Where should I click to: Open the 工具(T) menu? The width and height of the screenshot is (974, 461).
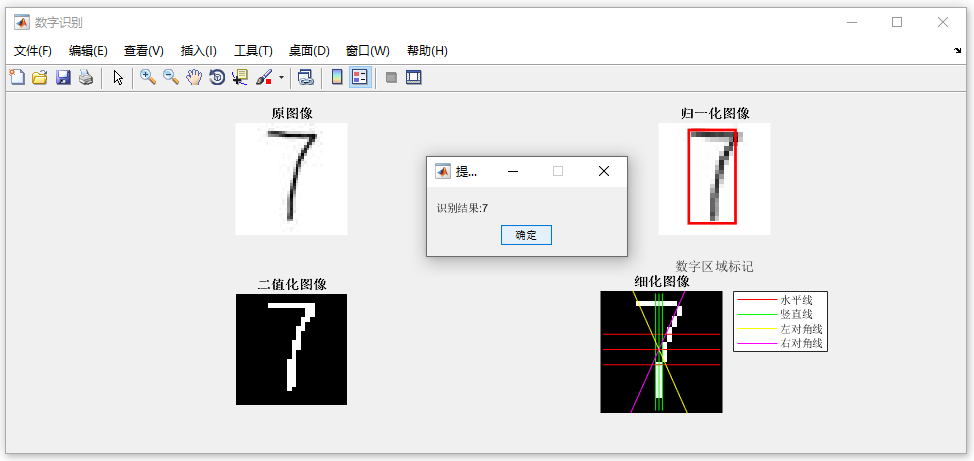pyautogui.click(x=253, y=51)
